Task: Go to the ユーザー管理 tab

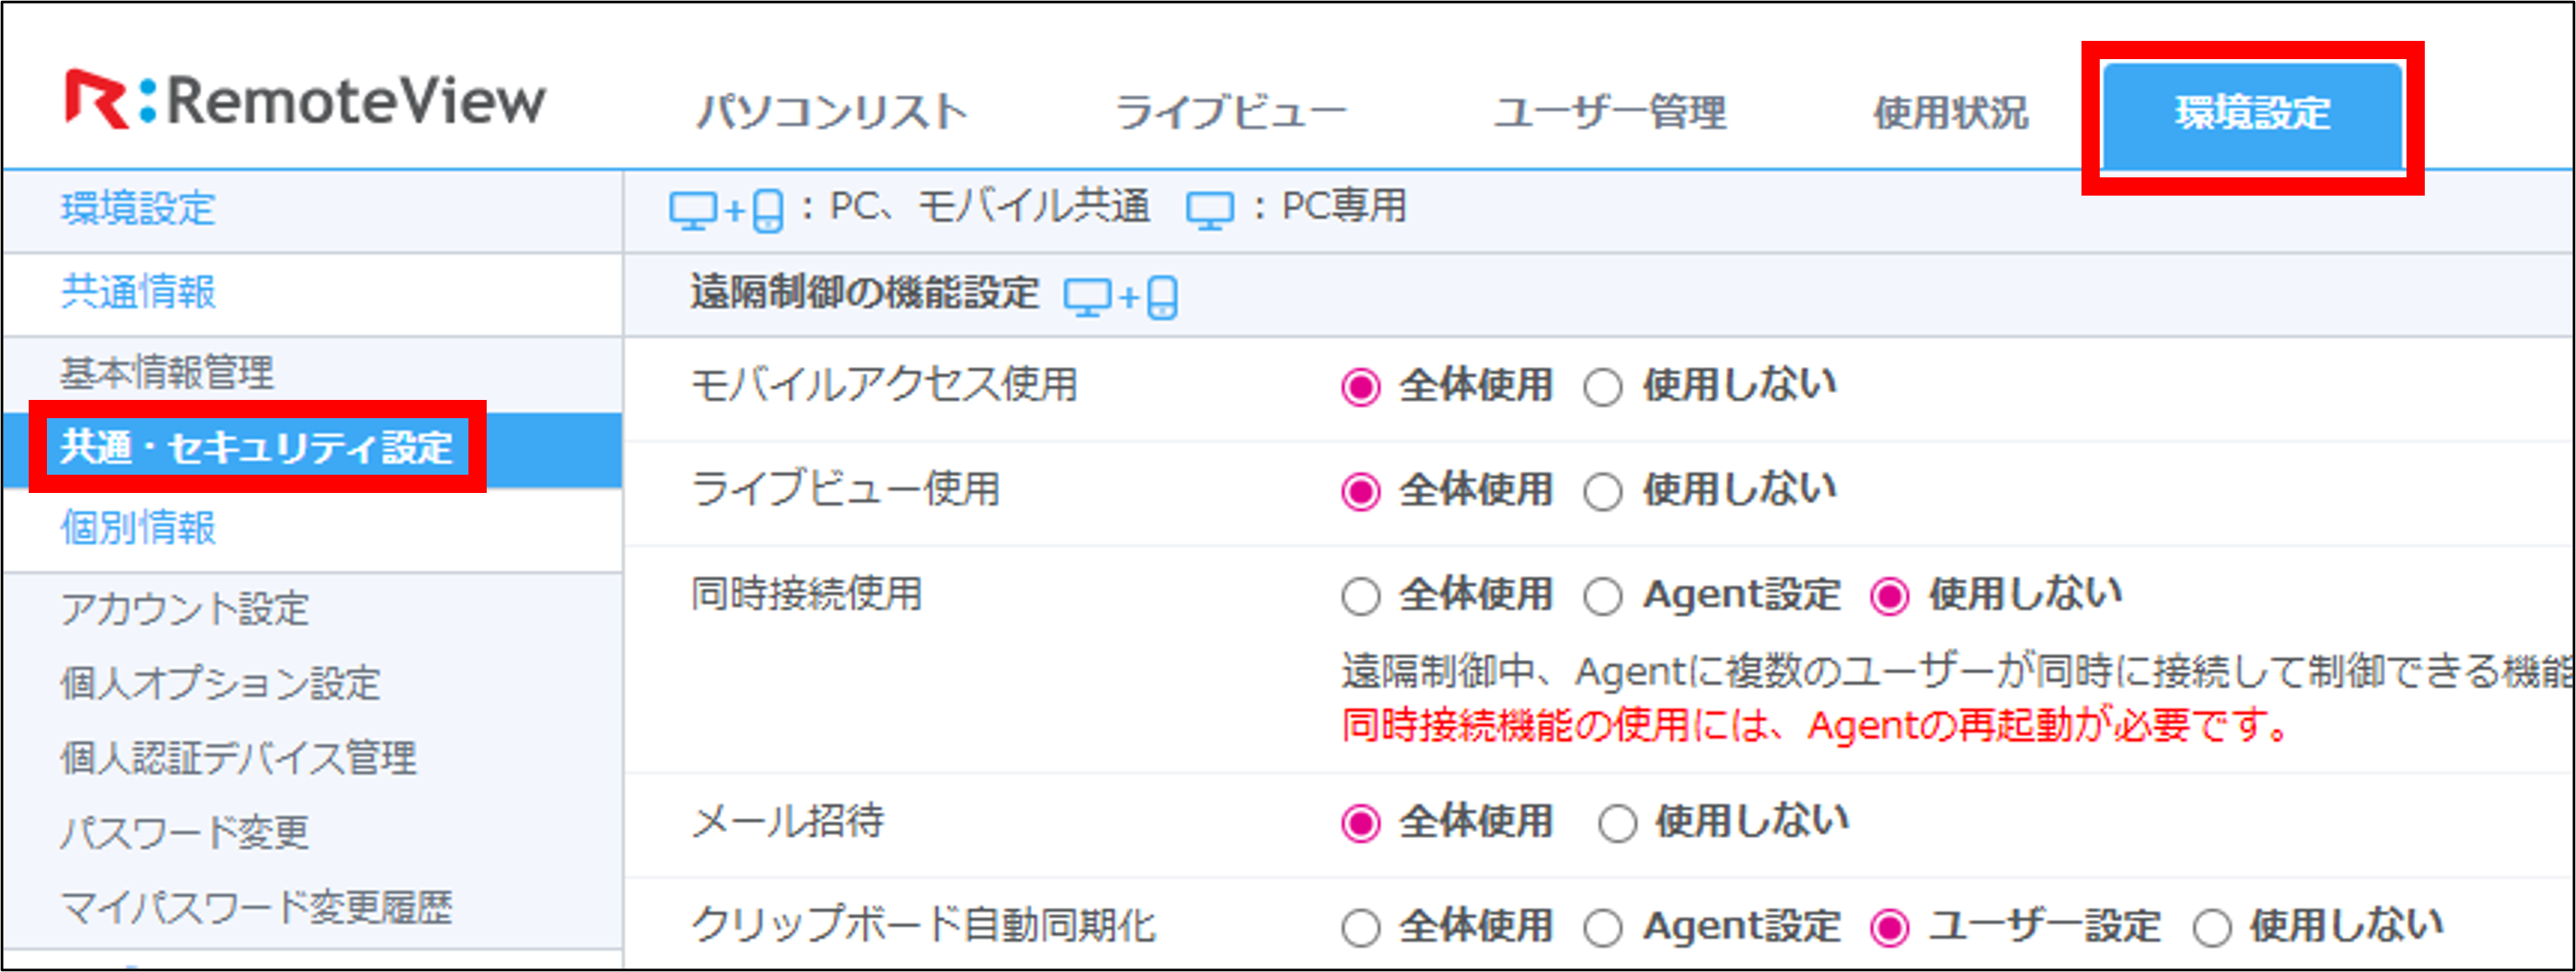Action: (1609, 112)
